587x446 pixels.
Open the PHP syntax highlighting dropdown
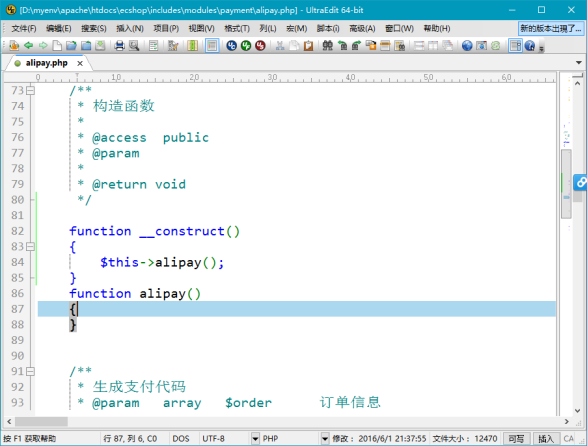point(325,438)
